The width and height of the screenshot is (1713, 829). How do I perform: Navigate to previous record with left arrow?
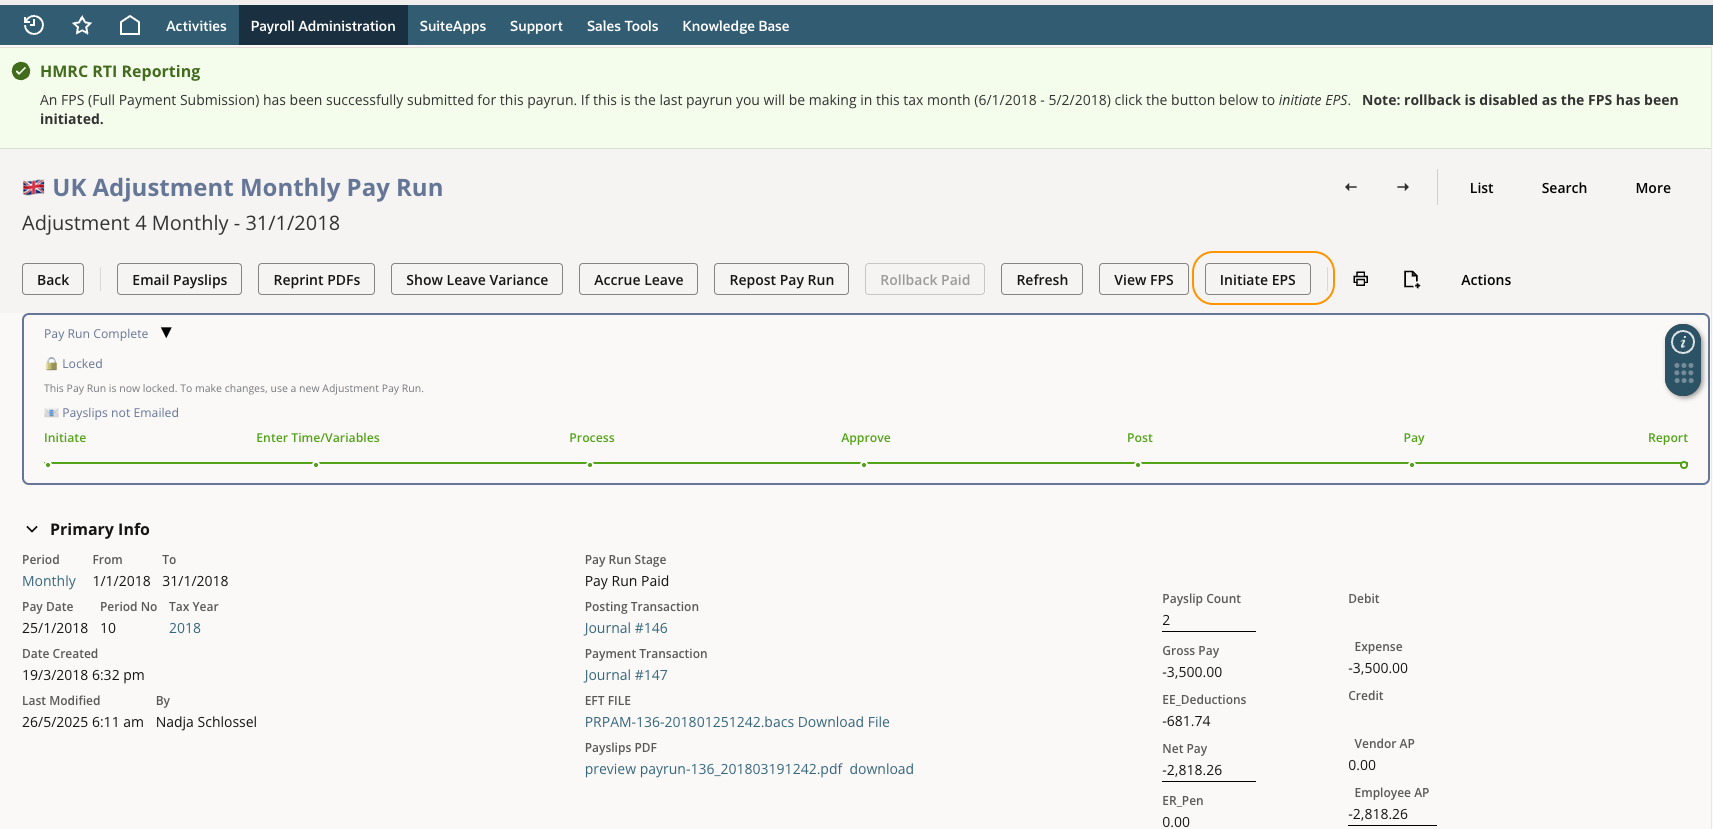tap(1351, 187)
